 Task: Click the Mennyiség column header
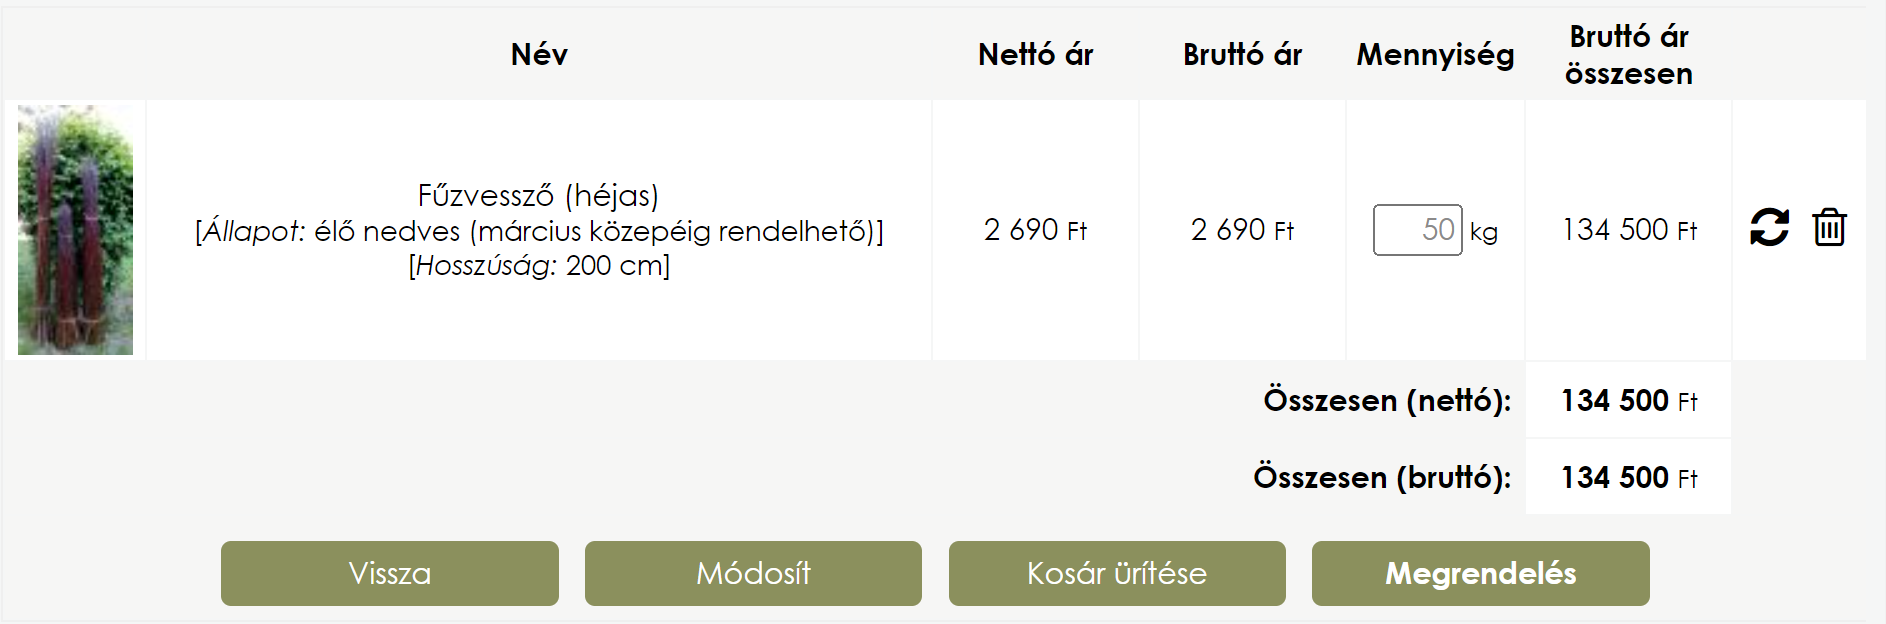(x=1435, y=54)
